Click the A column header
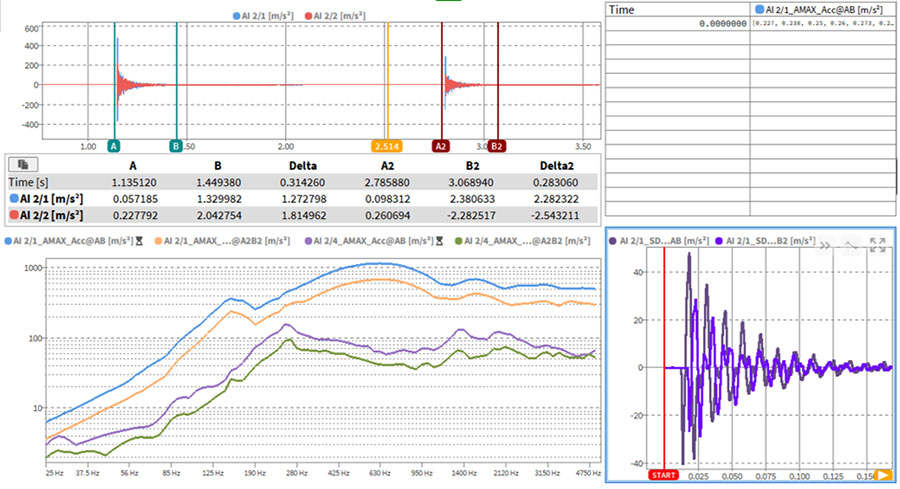900x489 pixels. coord(133,165)
